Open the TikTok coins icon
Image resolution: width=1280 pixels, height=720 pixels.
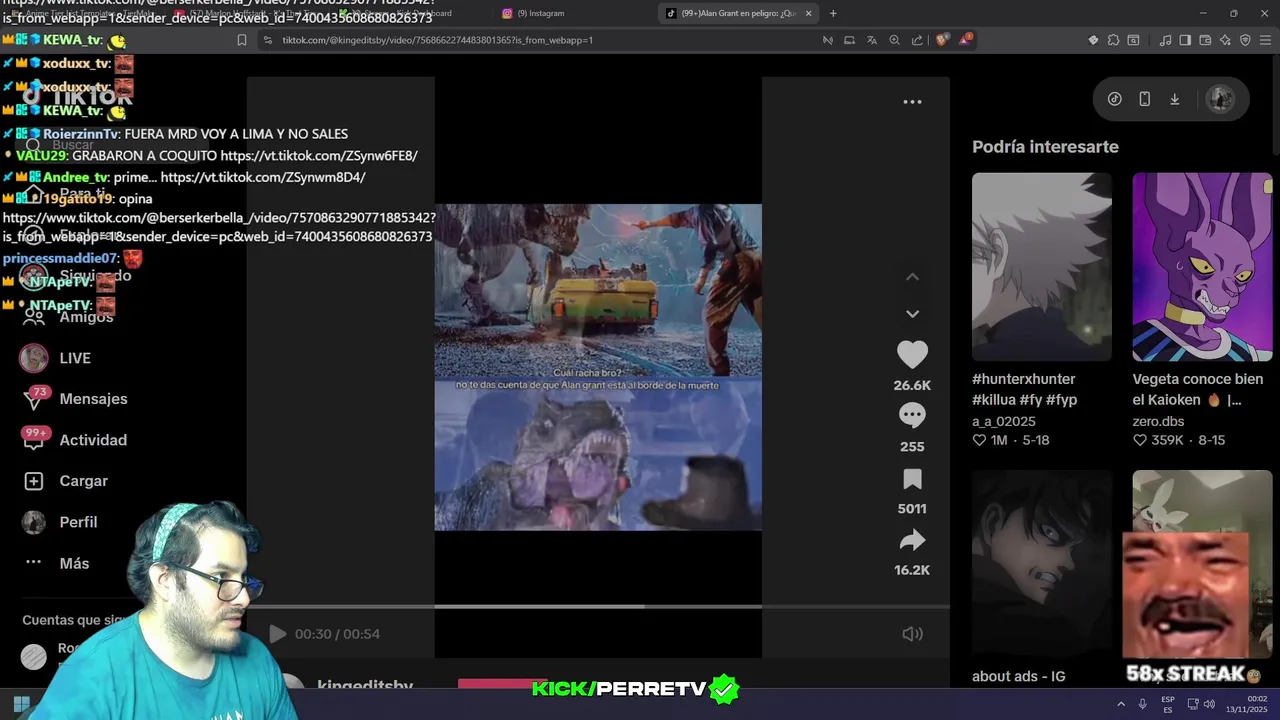1115,99
